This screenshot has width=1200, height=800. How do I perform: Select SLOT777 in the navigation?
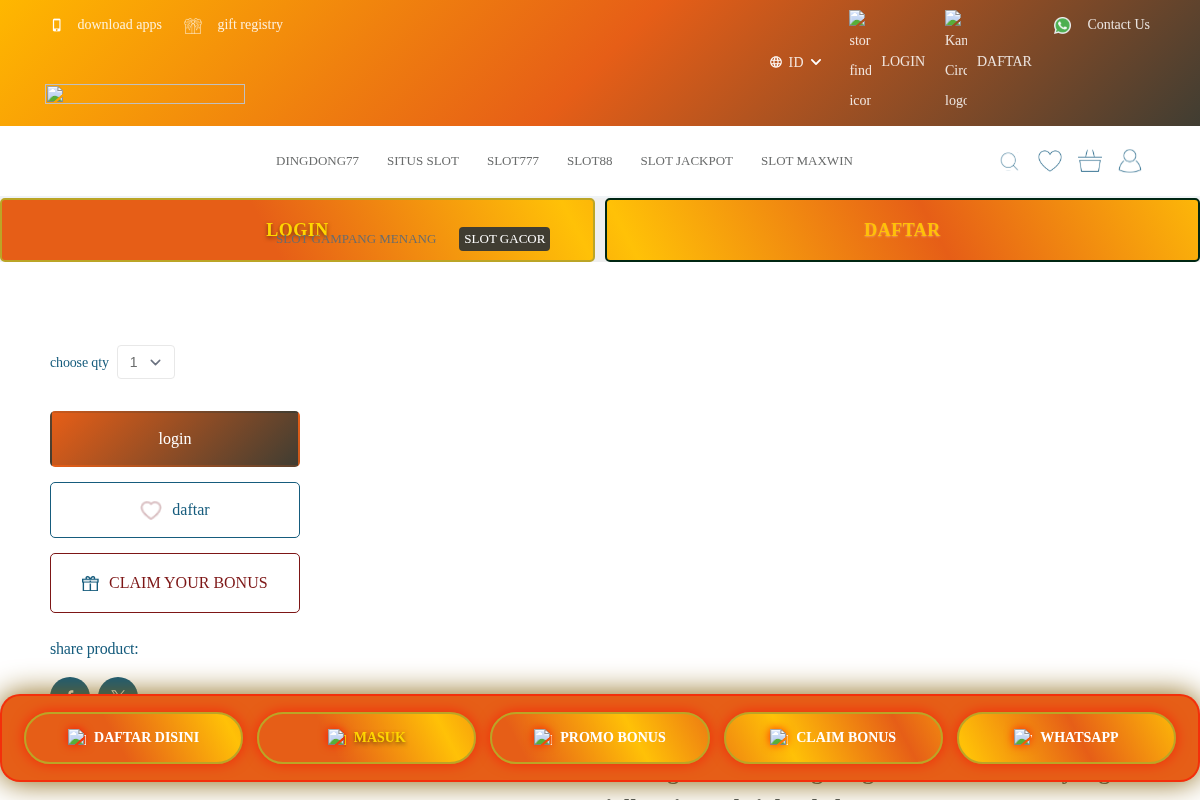pos(513,161)
